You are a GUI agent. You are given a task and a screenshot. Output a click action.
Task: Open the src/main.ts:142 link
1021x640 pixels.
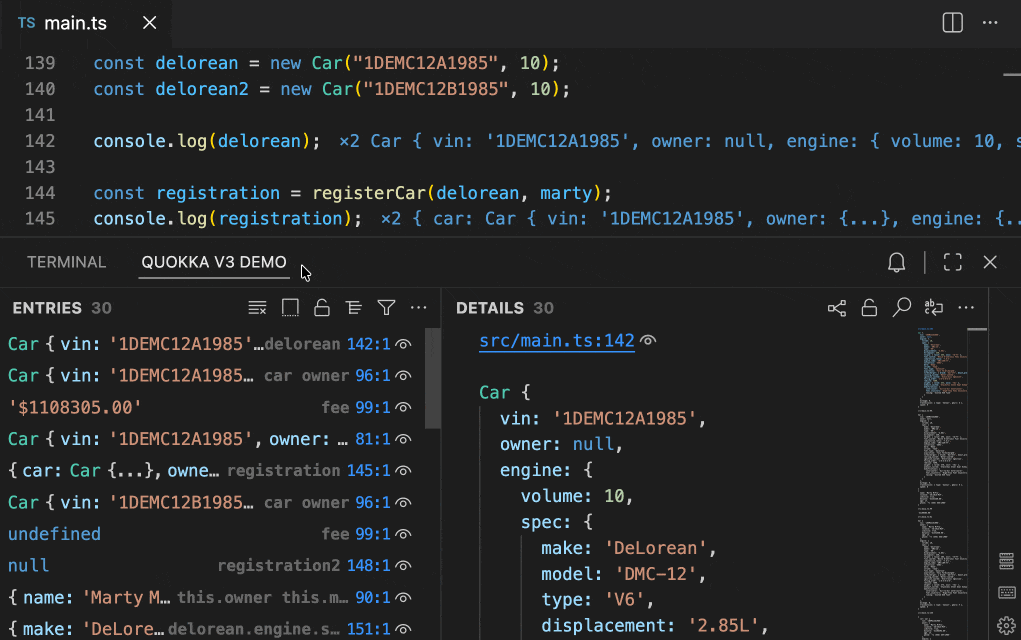point(557,341)
